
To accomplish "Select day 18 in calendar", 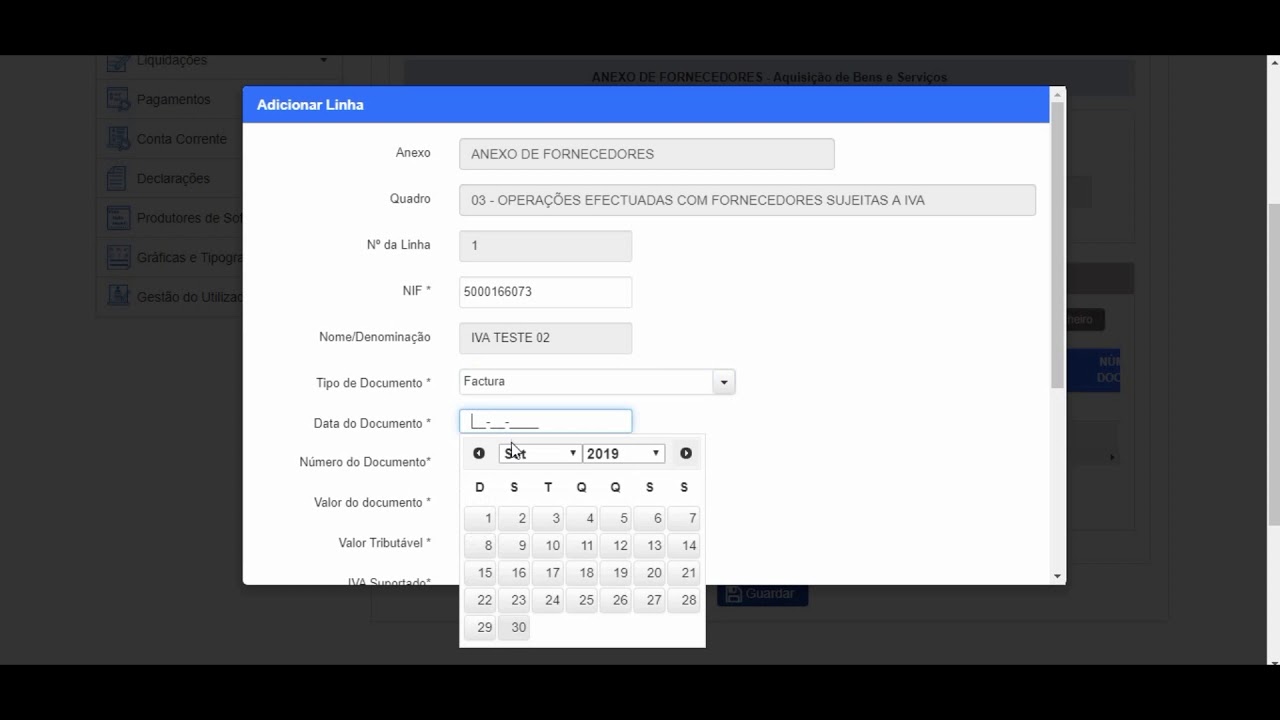I will [x=582, y=573].
